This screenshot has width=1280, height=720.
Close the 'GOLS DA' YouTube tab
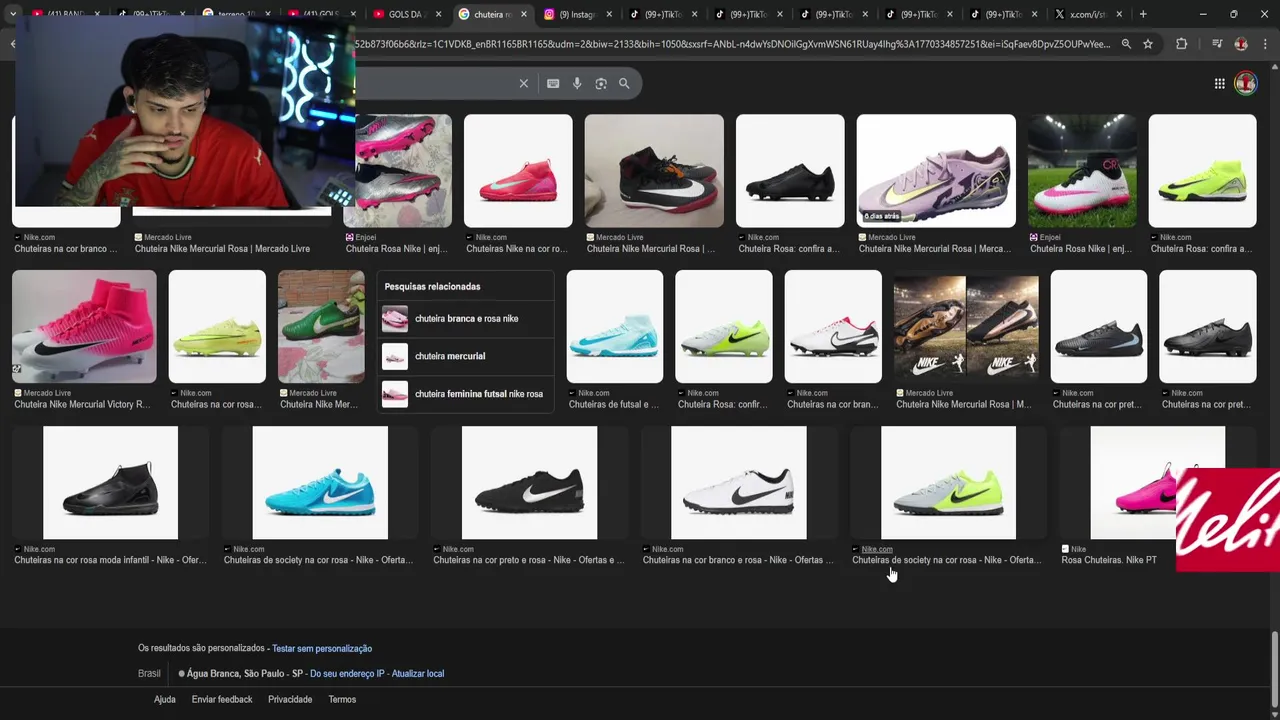[438, 14]
